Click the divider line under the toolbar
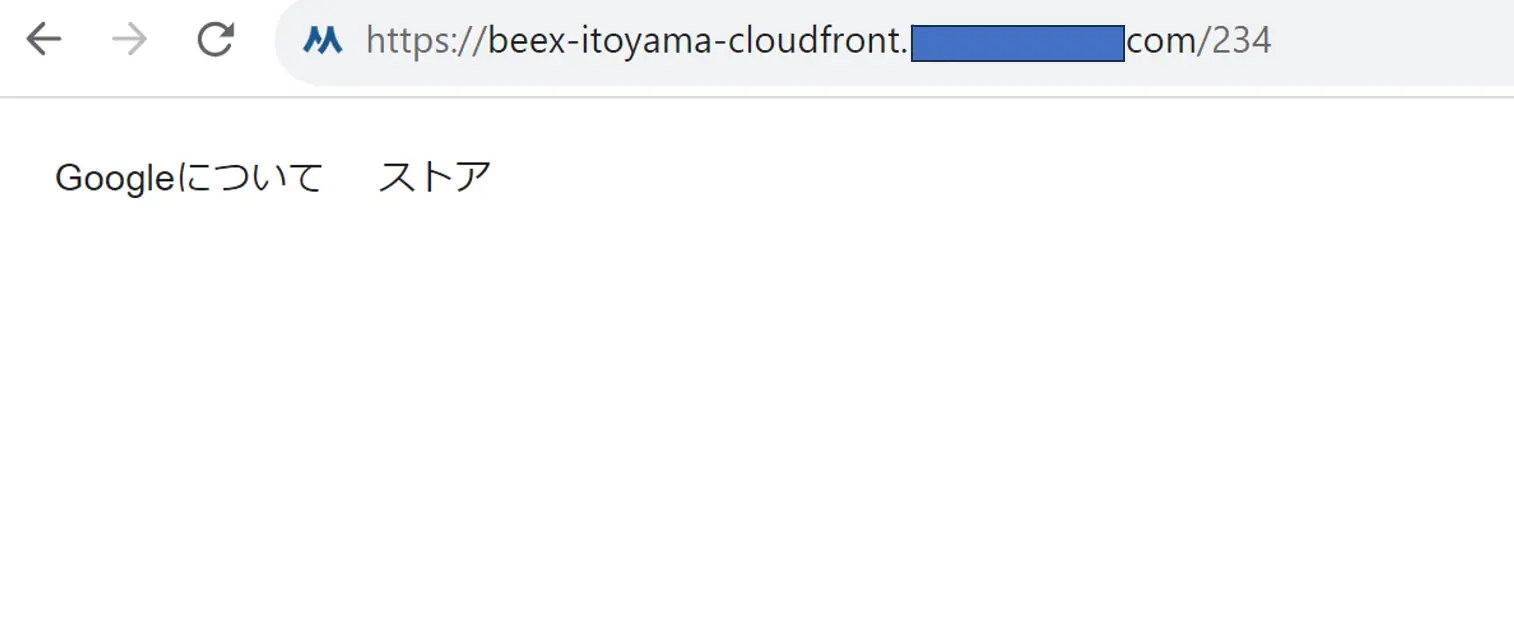Viewport: 1514px width, 637px height. pos(757,97)
